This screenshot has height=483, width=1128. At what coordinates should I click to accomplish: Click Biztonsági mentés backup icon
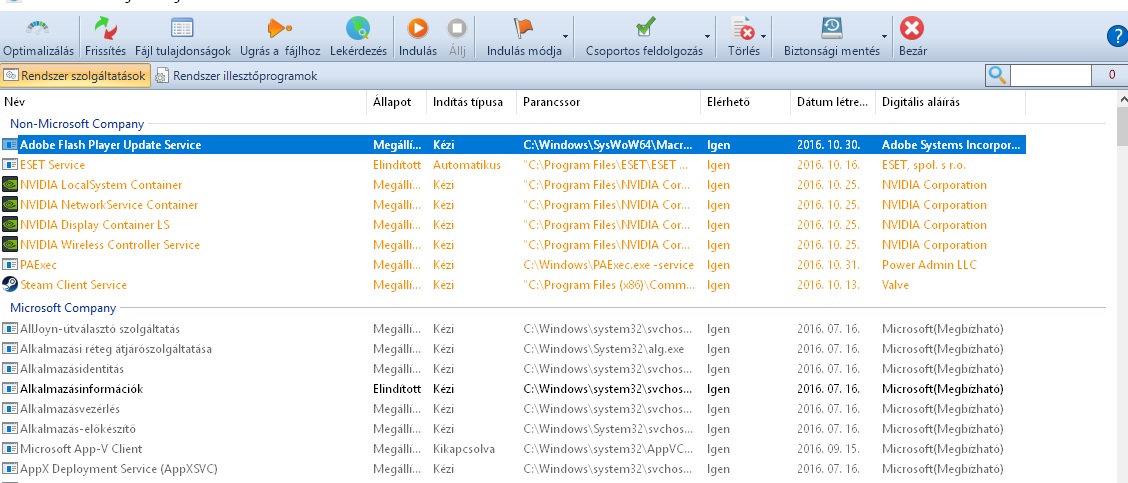tap(832, 29)
